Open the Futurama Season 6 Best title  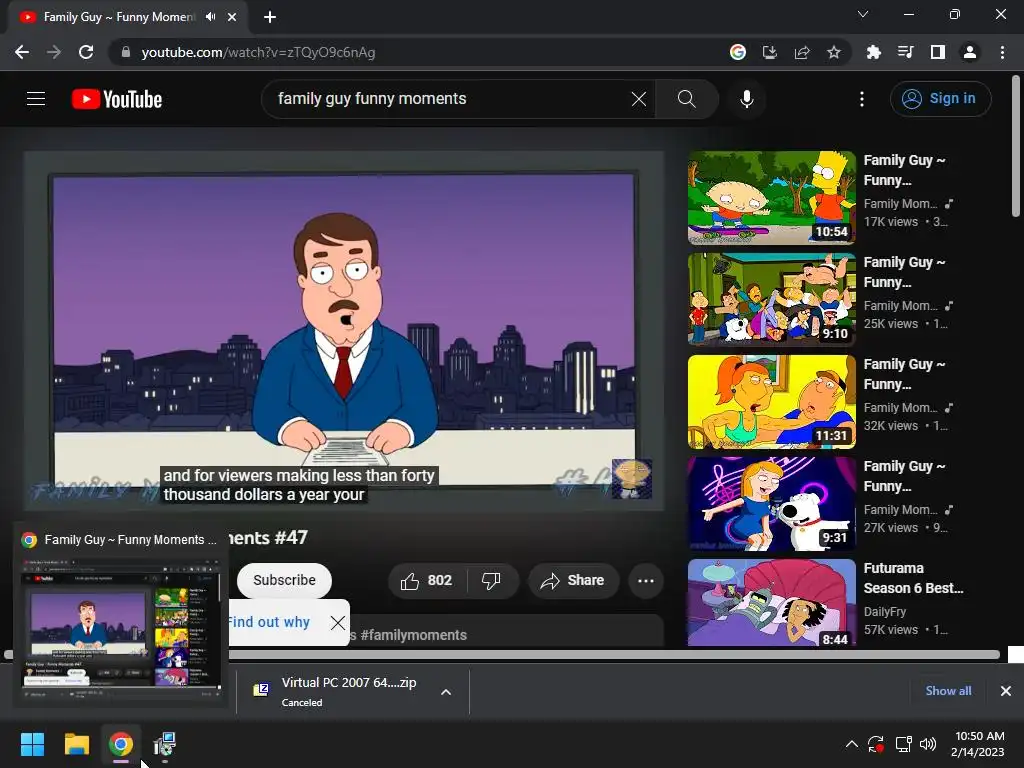pos(913,578)
